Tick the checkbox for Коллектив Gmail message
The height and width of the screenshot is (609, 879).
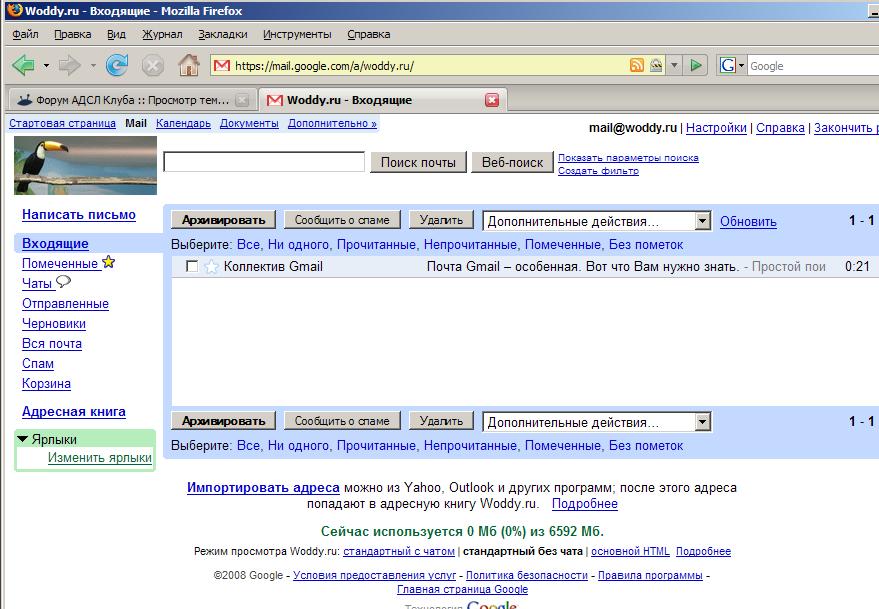click(192, 266)
